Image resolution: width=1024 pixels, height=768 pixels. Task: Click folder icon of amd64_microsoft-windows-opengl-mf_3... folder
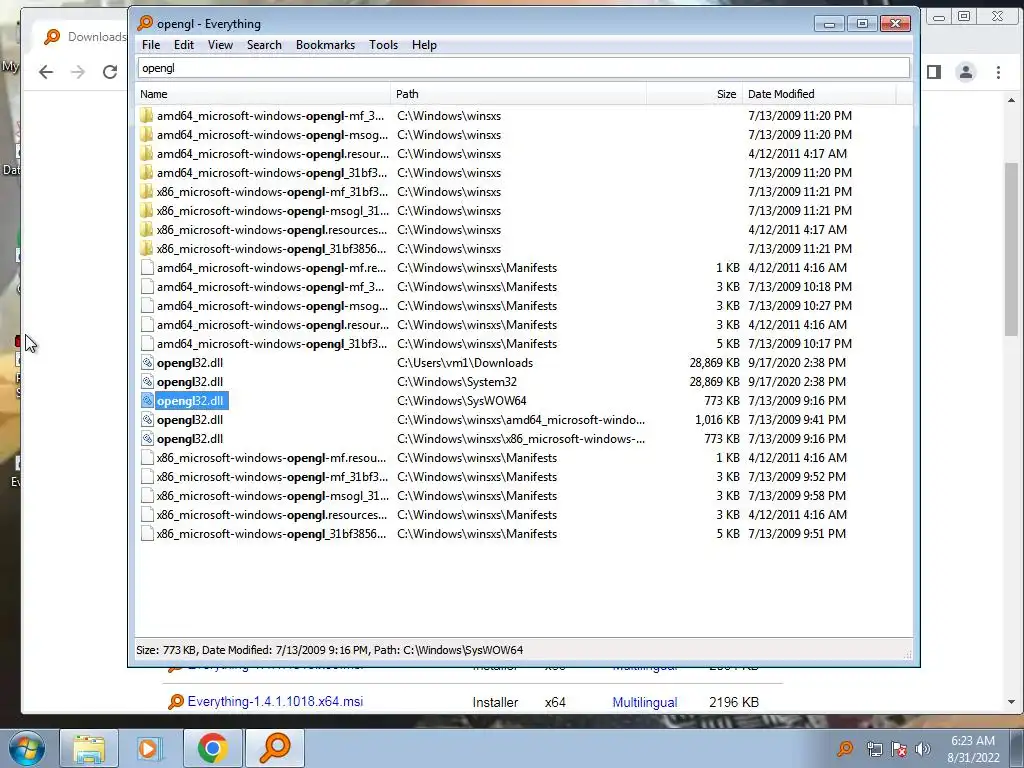(147, 116)
